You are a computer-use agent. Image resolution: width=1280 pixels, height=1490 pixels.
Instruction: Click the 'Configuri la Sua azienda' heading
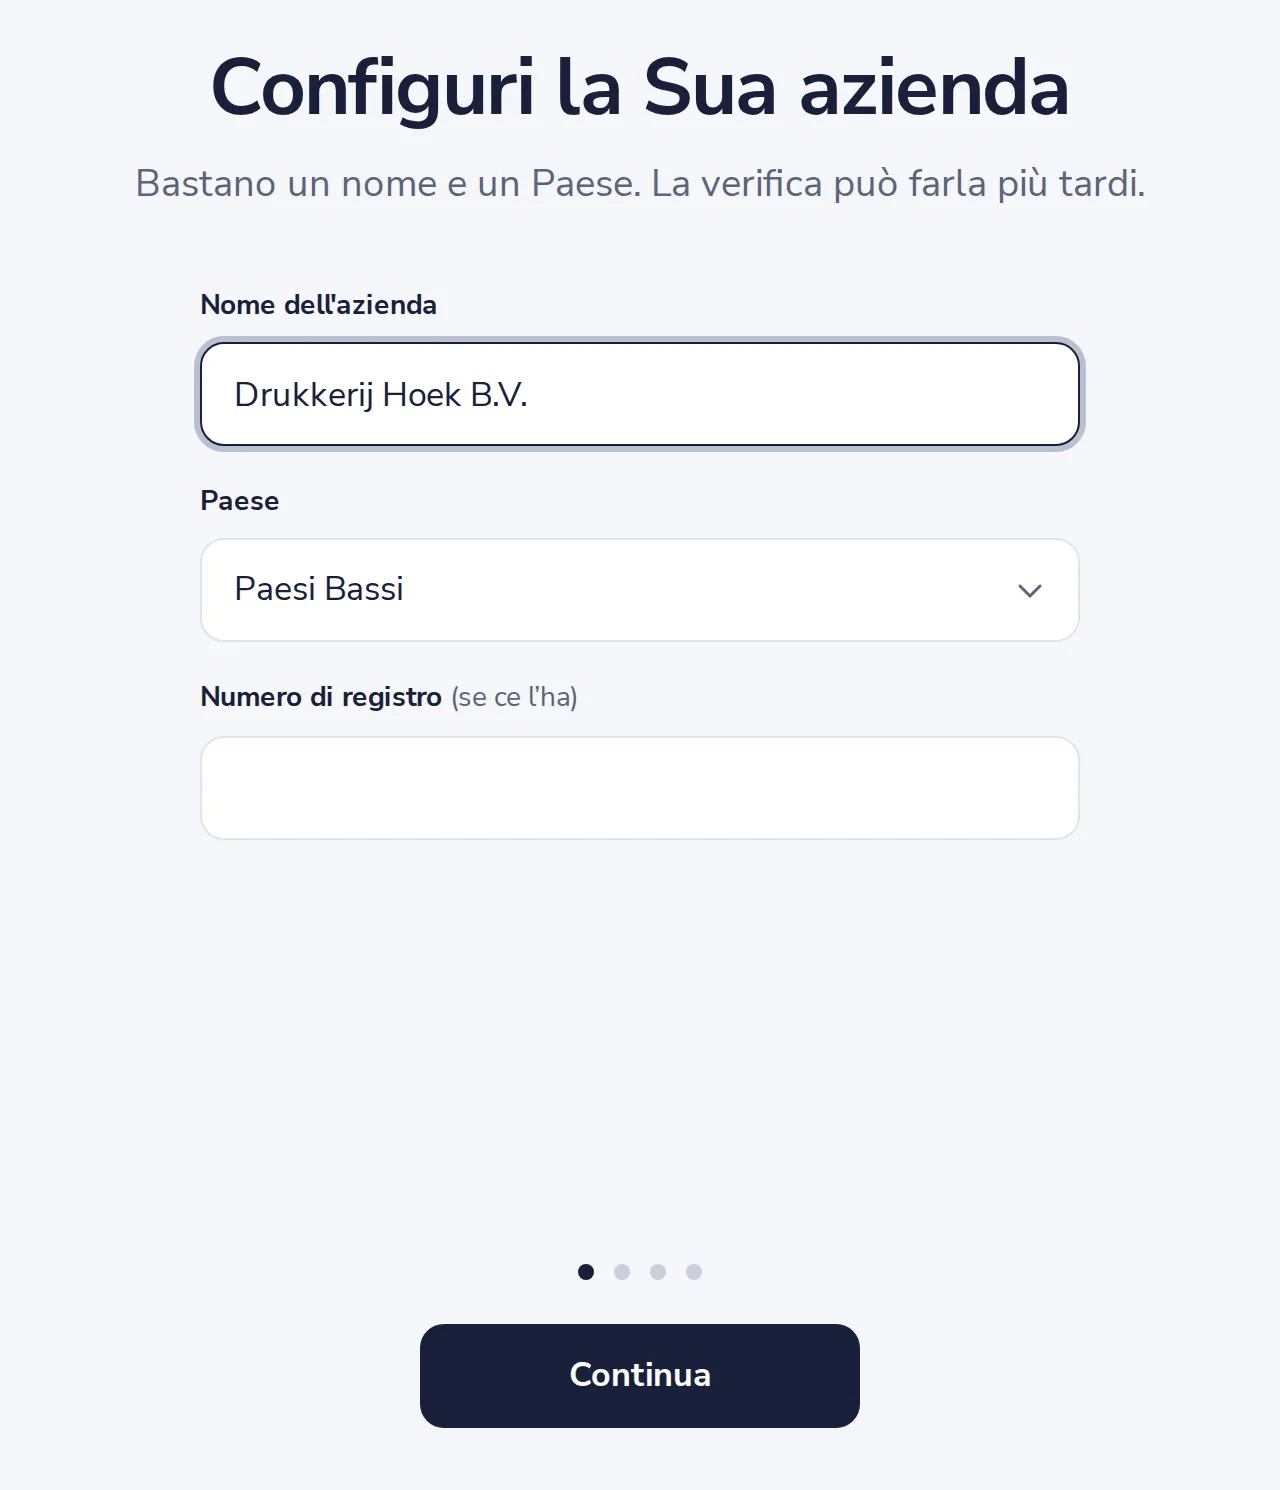[640, 88]
